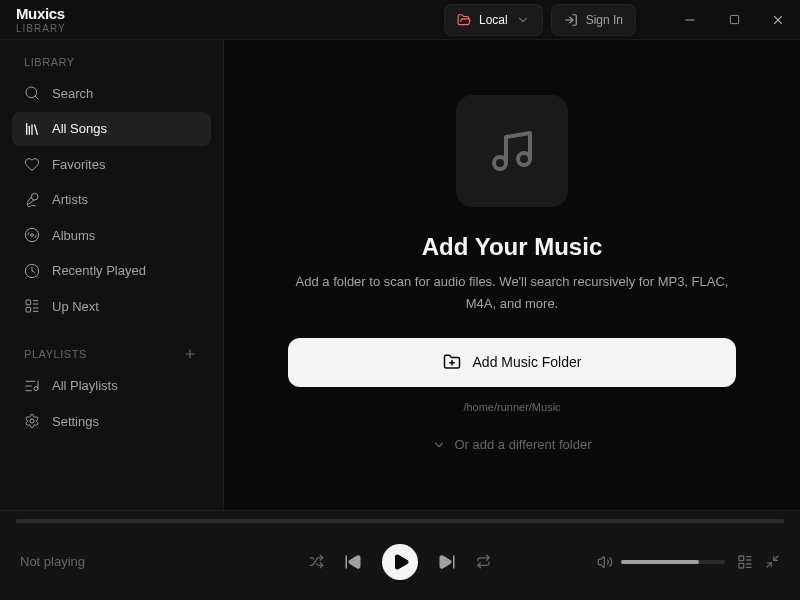Go to the Favorites label
The width and height of the screenshot is (800, 600).
tap(79, 165)
